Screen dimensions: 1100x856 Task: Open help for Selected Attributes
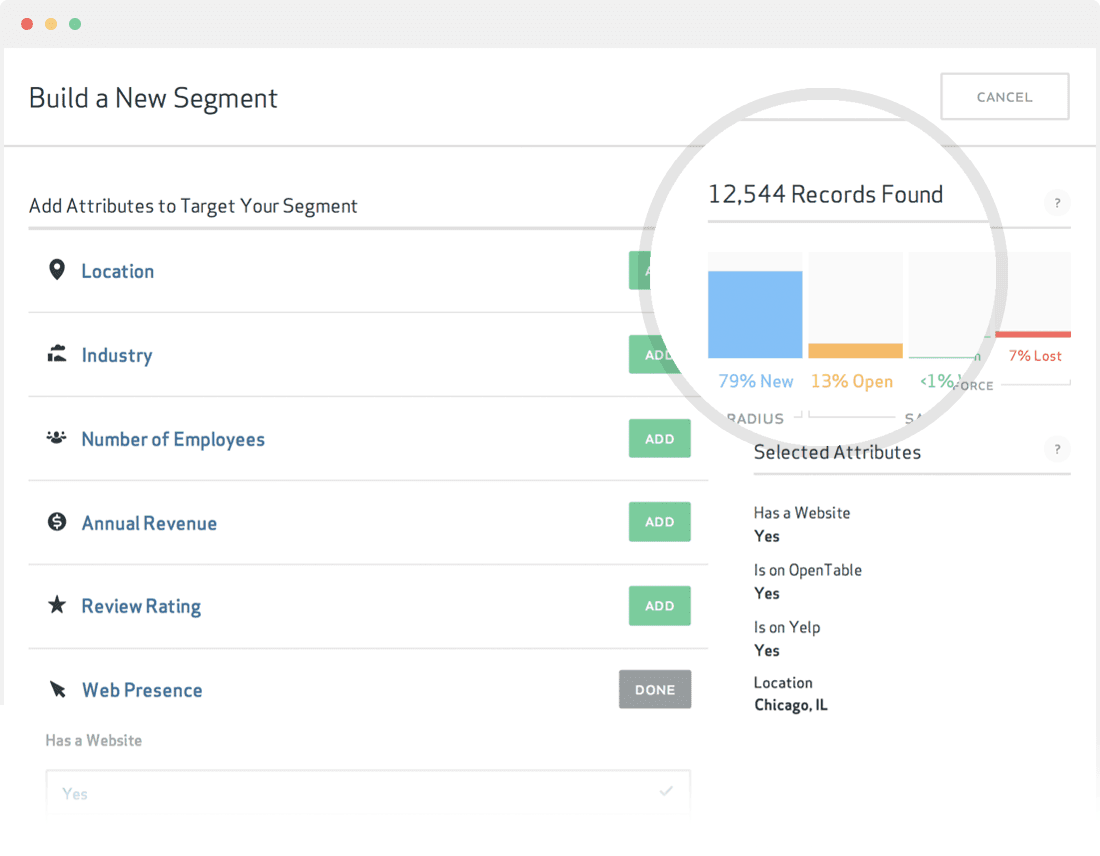pos(1057,449)
